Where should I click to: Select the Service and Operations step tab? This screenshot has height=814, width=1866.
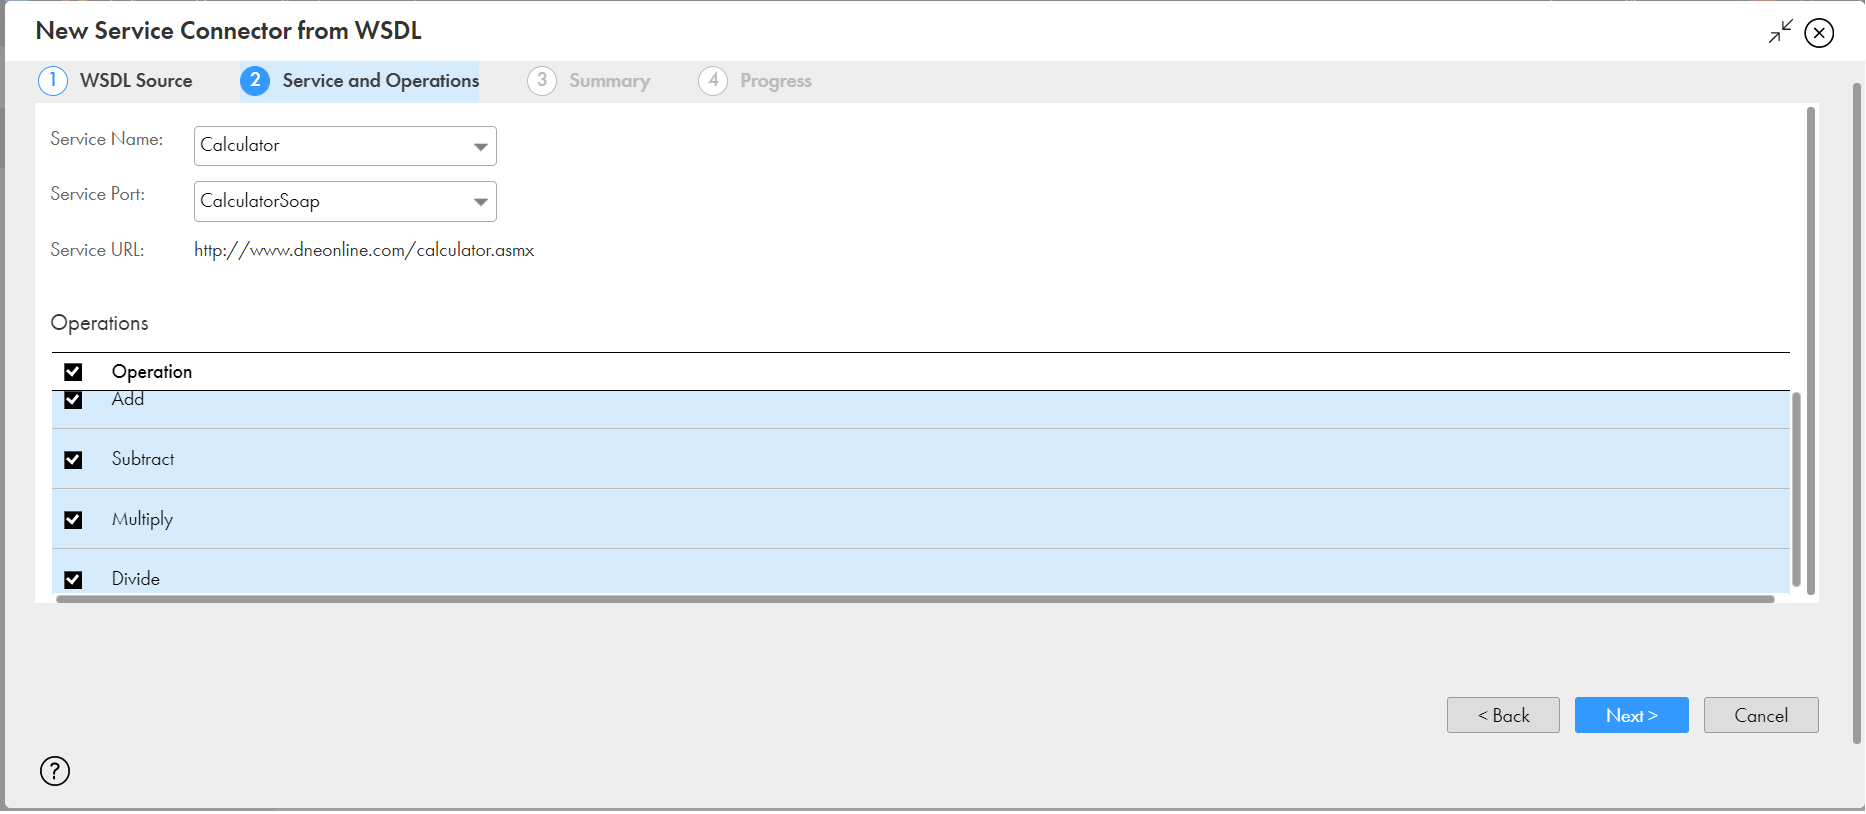coord(360,80)
